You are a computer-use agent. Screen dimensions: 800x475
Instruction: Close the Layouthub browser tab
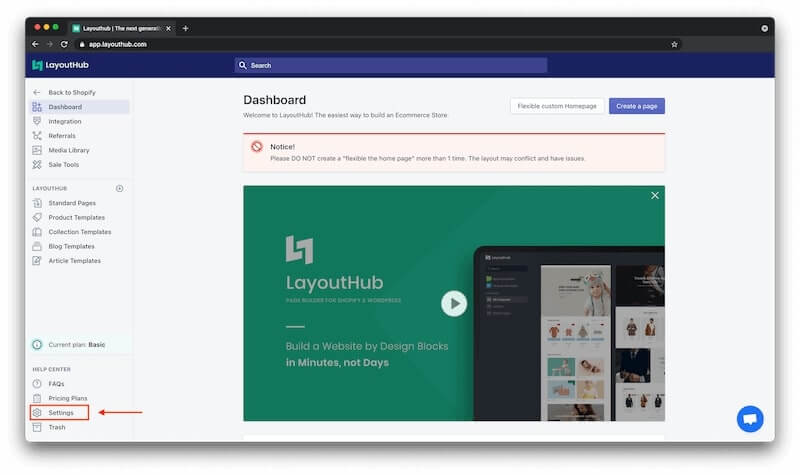coord(168,29)
